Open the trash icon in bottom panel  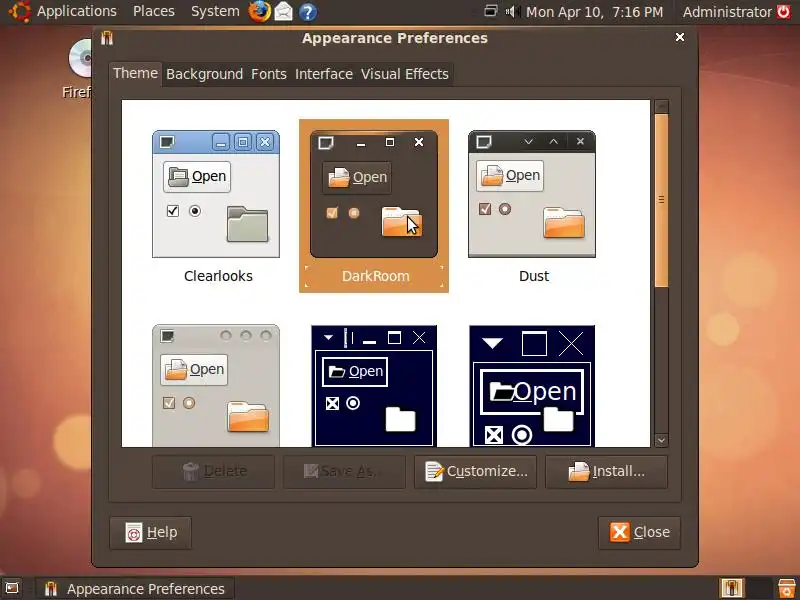click(x=787, y=589)
